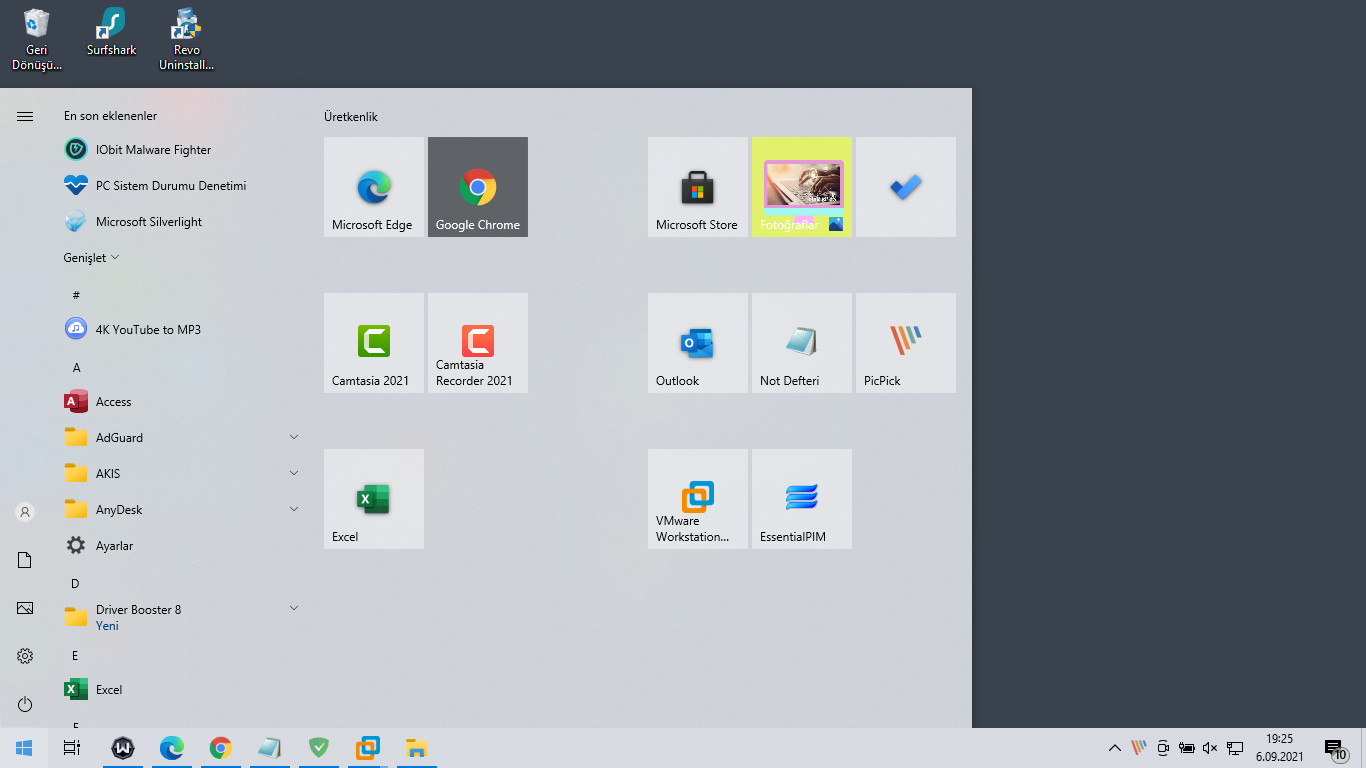This screenshot has width=1366, height=768.
Task: Click the PicPick tray icon
Action: click(1139, 748)
